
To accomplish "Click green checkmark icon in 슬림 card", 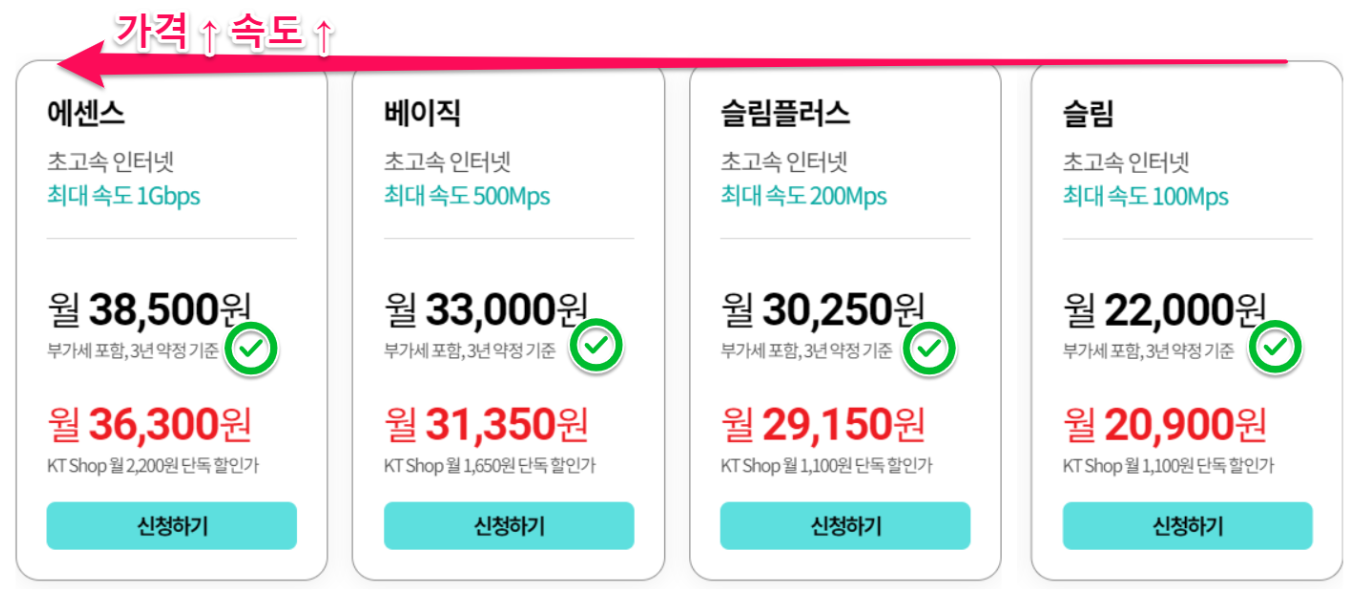I will tap(1275, 347).
